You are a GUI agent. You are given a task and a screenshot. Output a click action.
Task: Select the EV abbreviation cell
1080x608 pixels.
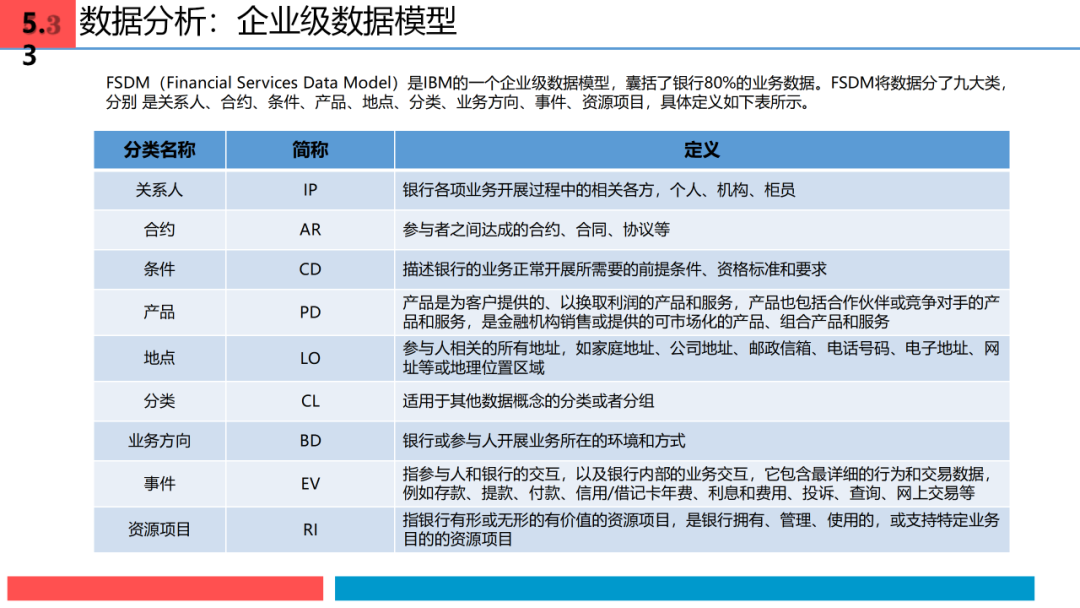click(x=310, y=484)
